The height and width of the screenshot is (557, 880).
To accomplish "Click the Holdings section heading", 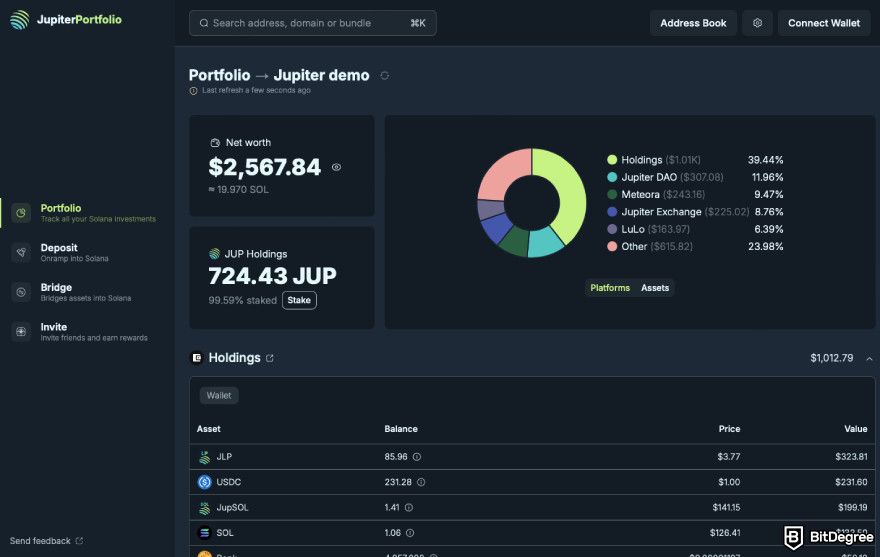I will pyautogui.click(x=235, y=358).
